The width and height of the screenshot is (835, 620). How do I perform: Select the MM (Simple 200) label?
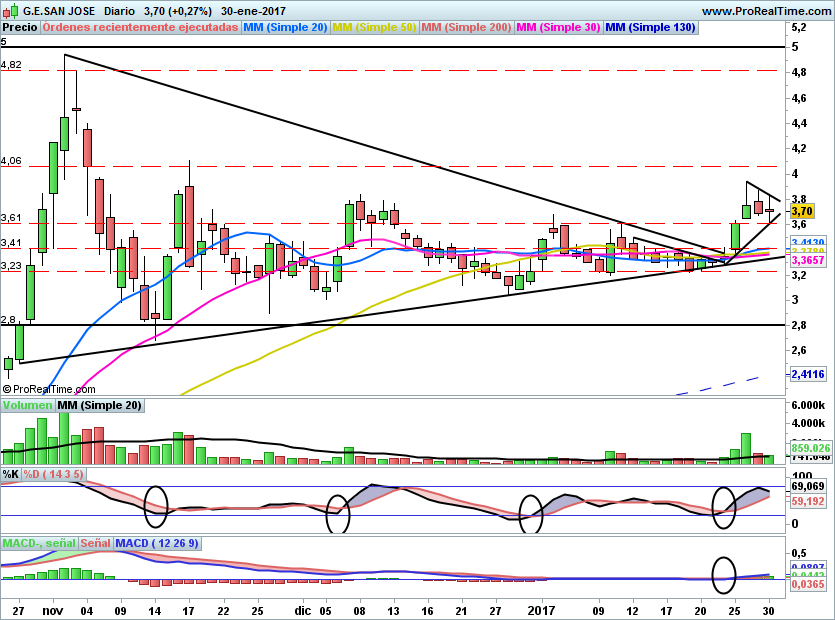(x=466, y=27)
